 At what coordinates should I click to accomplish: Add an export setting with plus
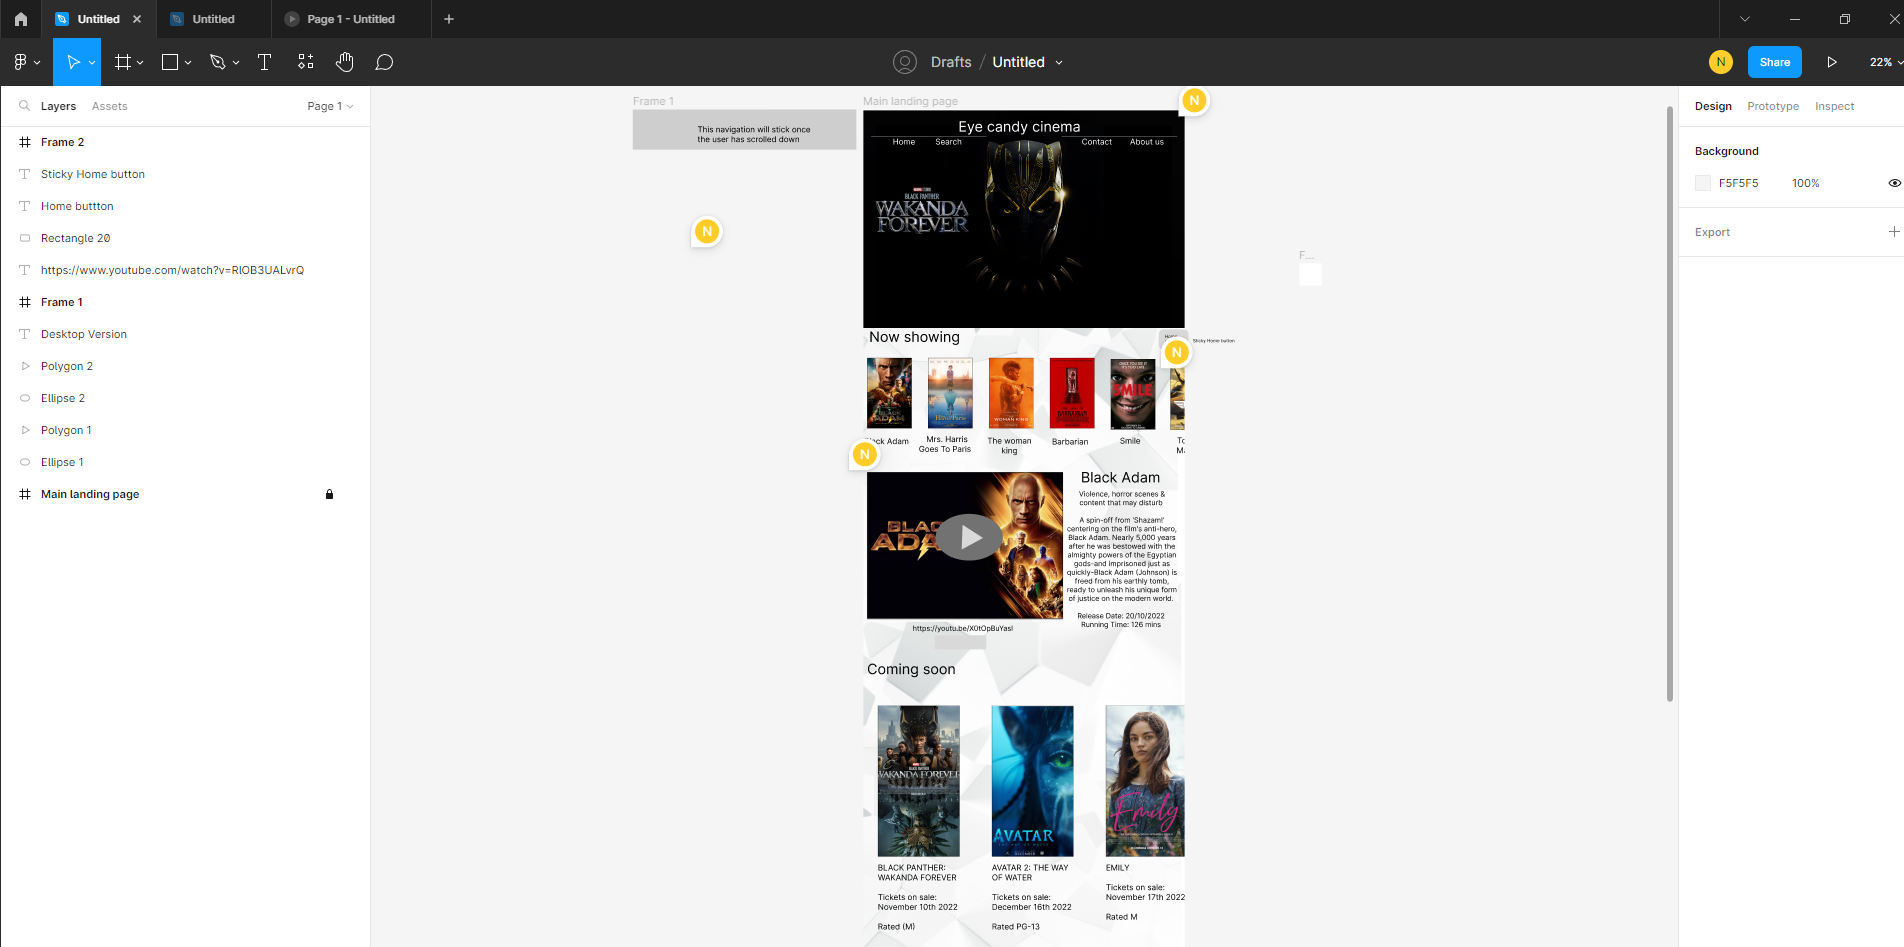pyautogui.click(x=1893, y=232)
